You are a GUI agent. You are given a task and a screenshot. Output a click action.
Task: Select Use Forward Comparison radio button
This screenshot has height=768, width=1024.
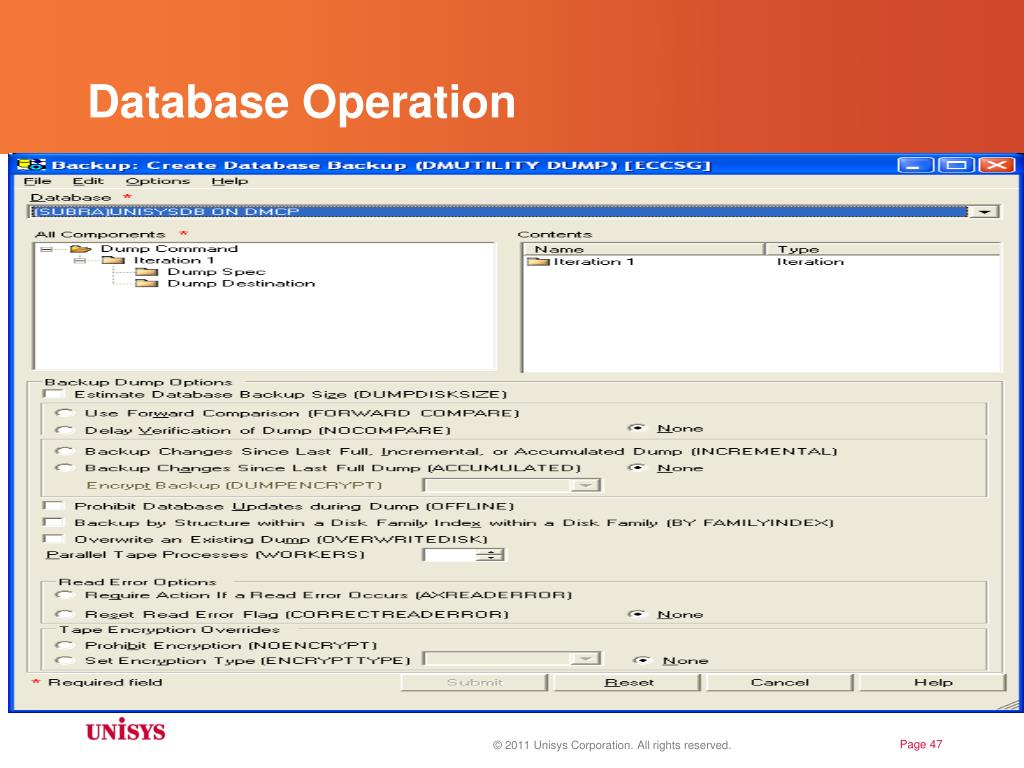point(64,413)
